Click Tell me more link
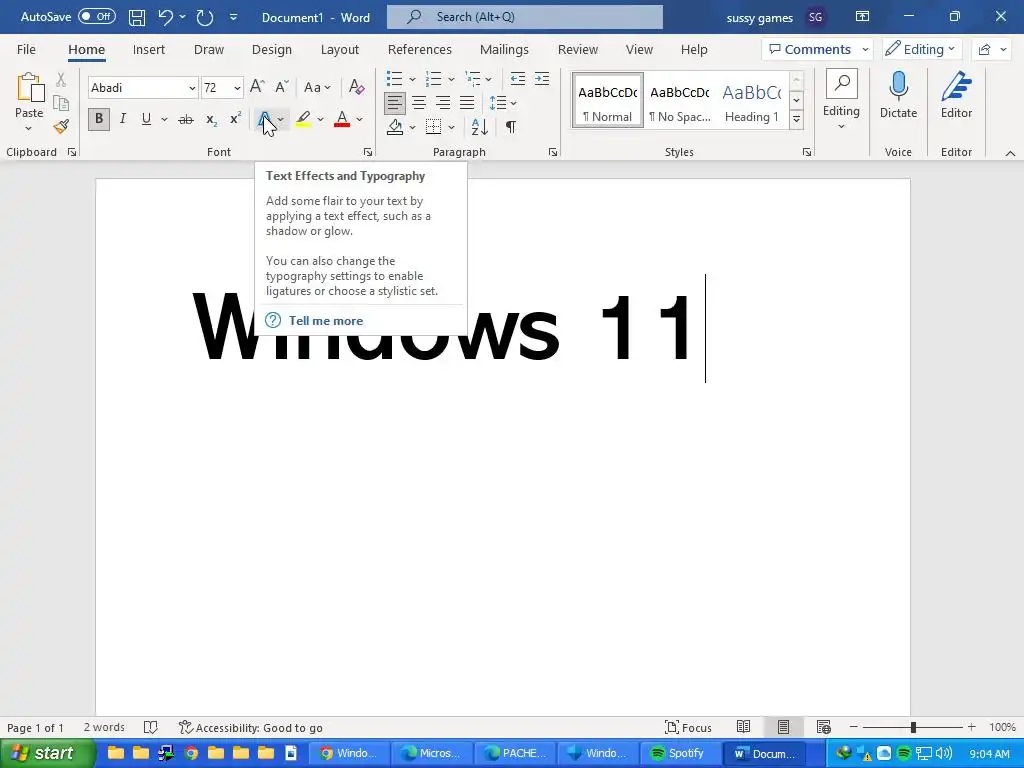Viewport: 1024px width, 768px height. click(x=325, y=321)
